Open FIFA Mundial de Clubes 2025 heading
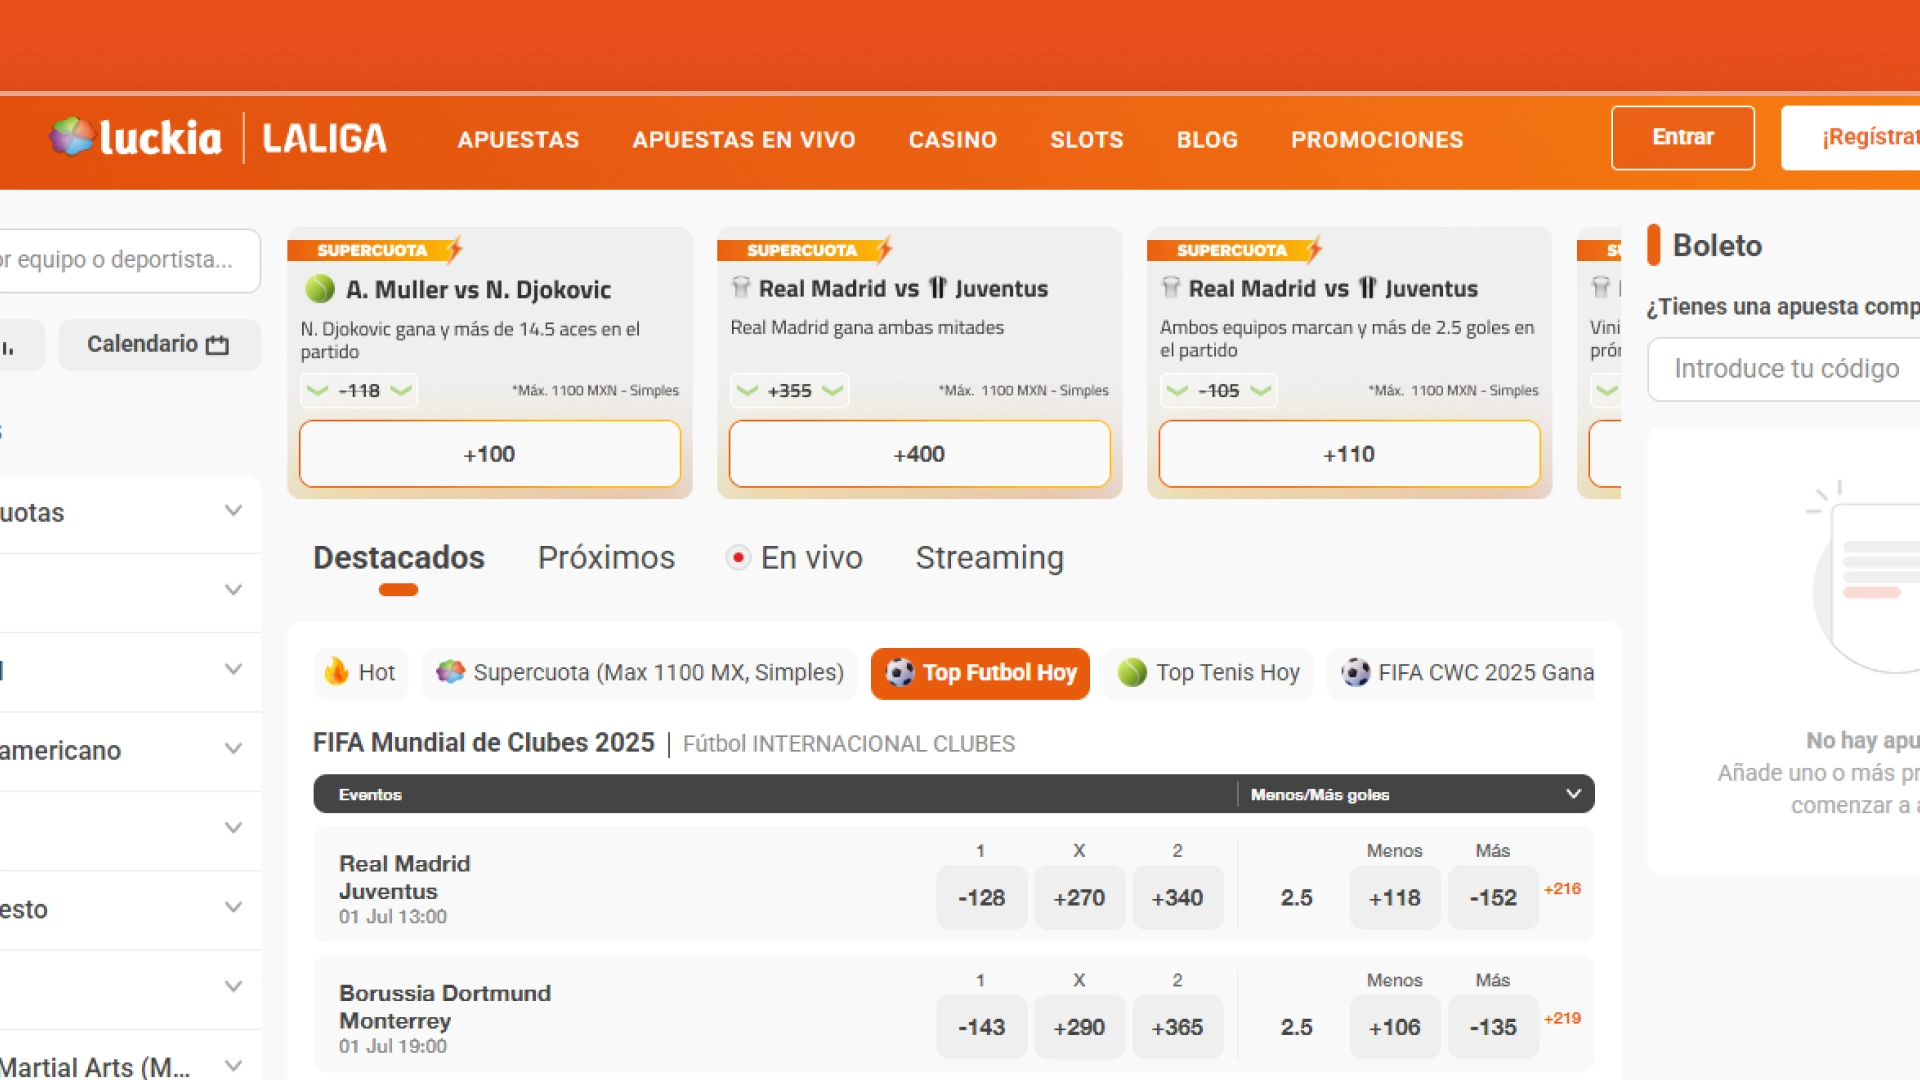 click(483, 743)
